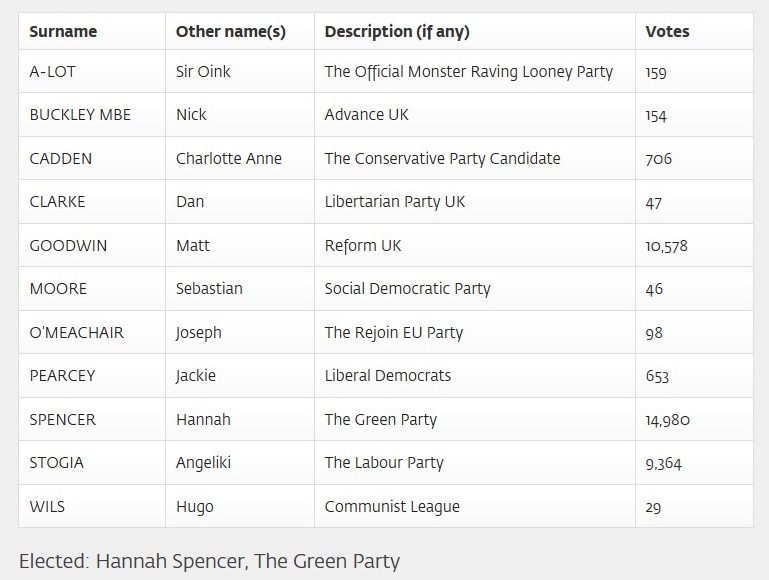Click the Other name(s) column header

(x=230, y=31)
